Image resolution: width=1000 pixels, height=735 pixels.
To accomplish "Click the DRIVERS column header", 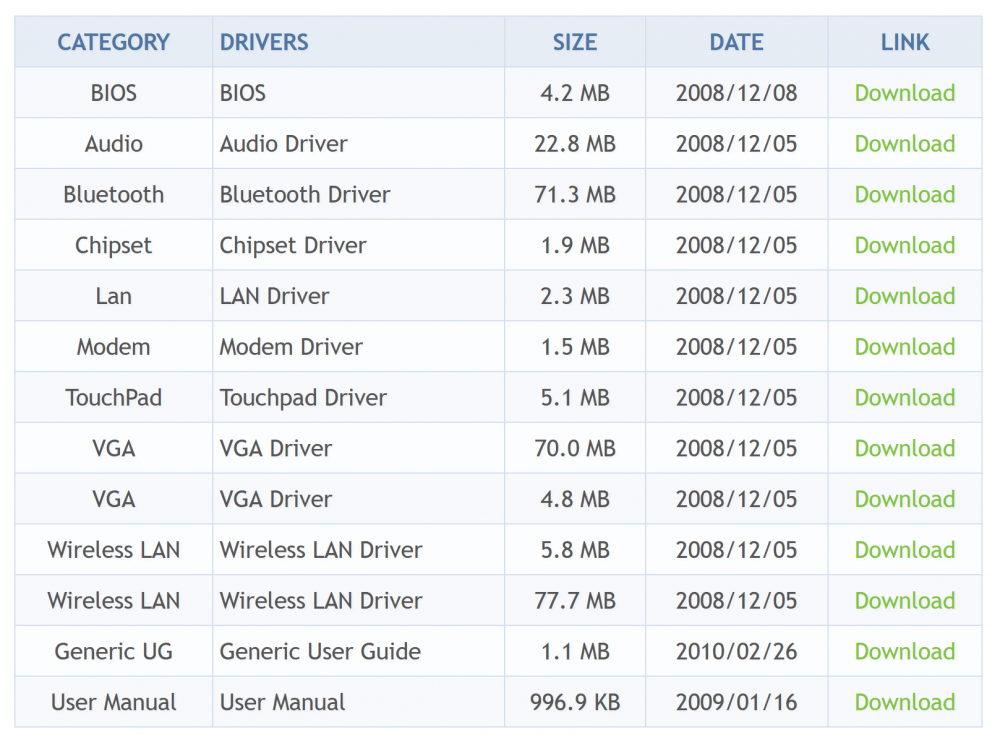I will 264,42.
